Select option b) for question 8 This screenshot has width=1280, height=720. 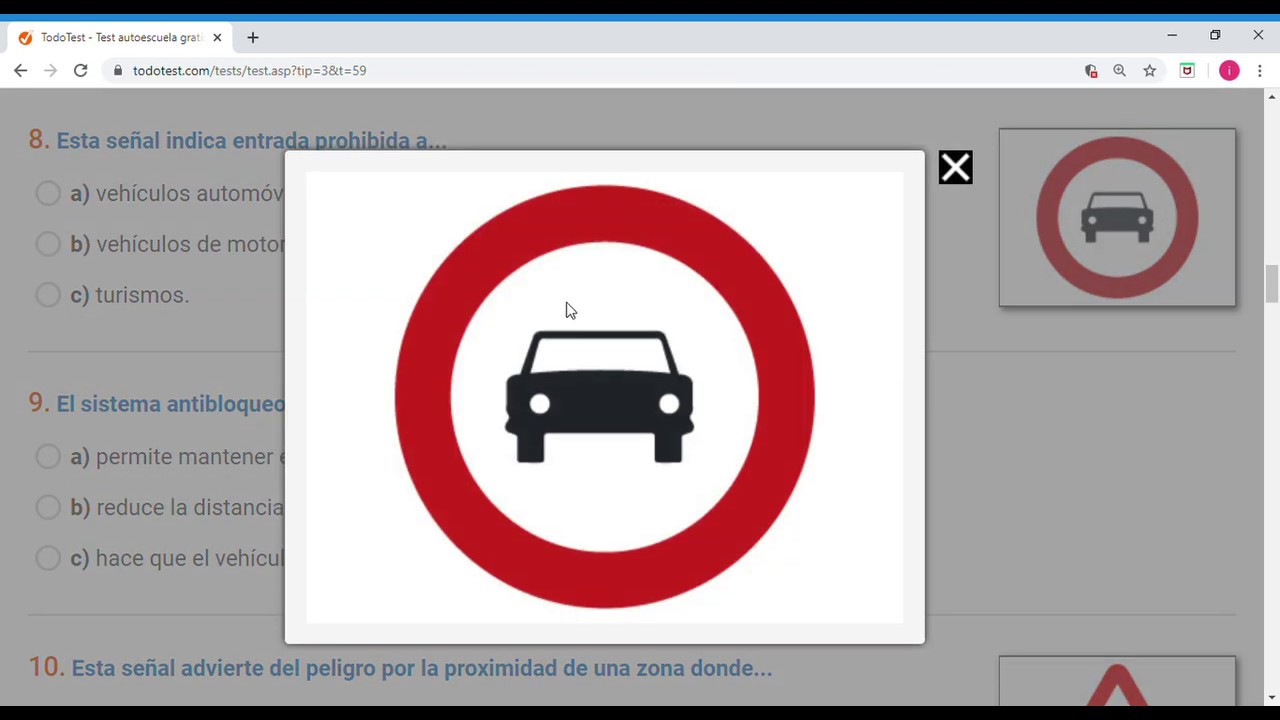point(48,244)
